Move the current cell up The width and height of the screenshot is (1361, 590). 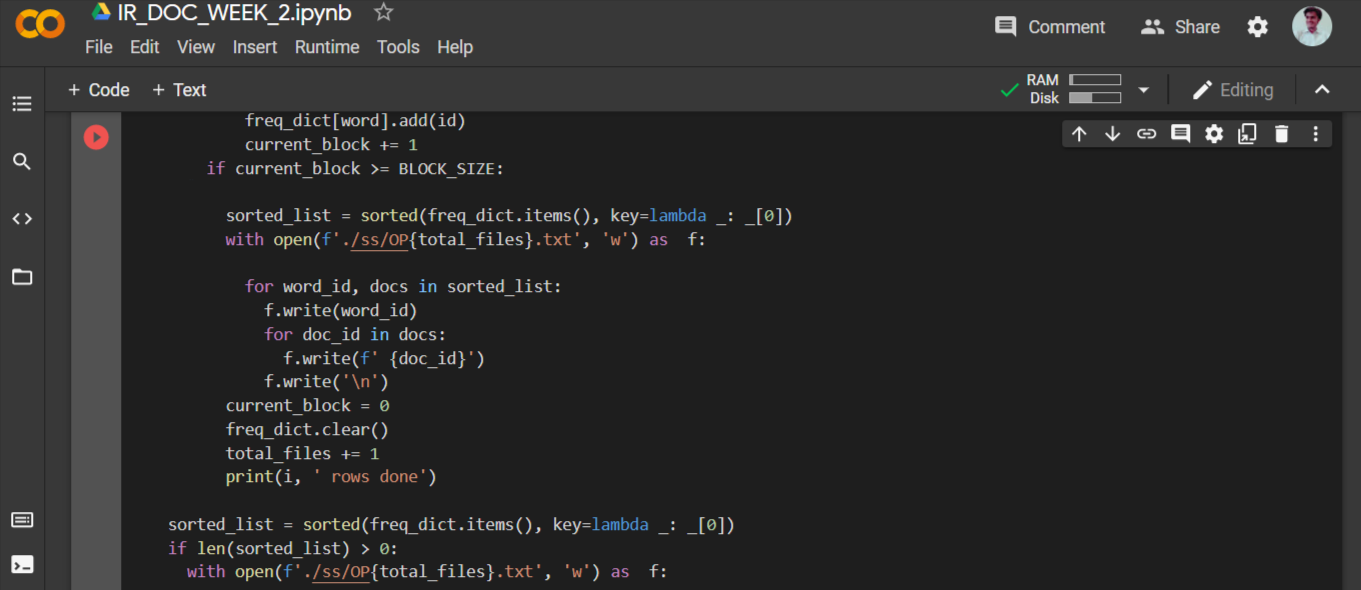(x=1079, y=133)
